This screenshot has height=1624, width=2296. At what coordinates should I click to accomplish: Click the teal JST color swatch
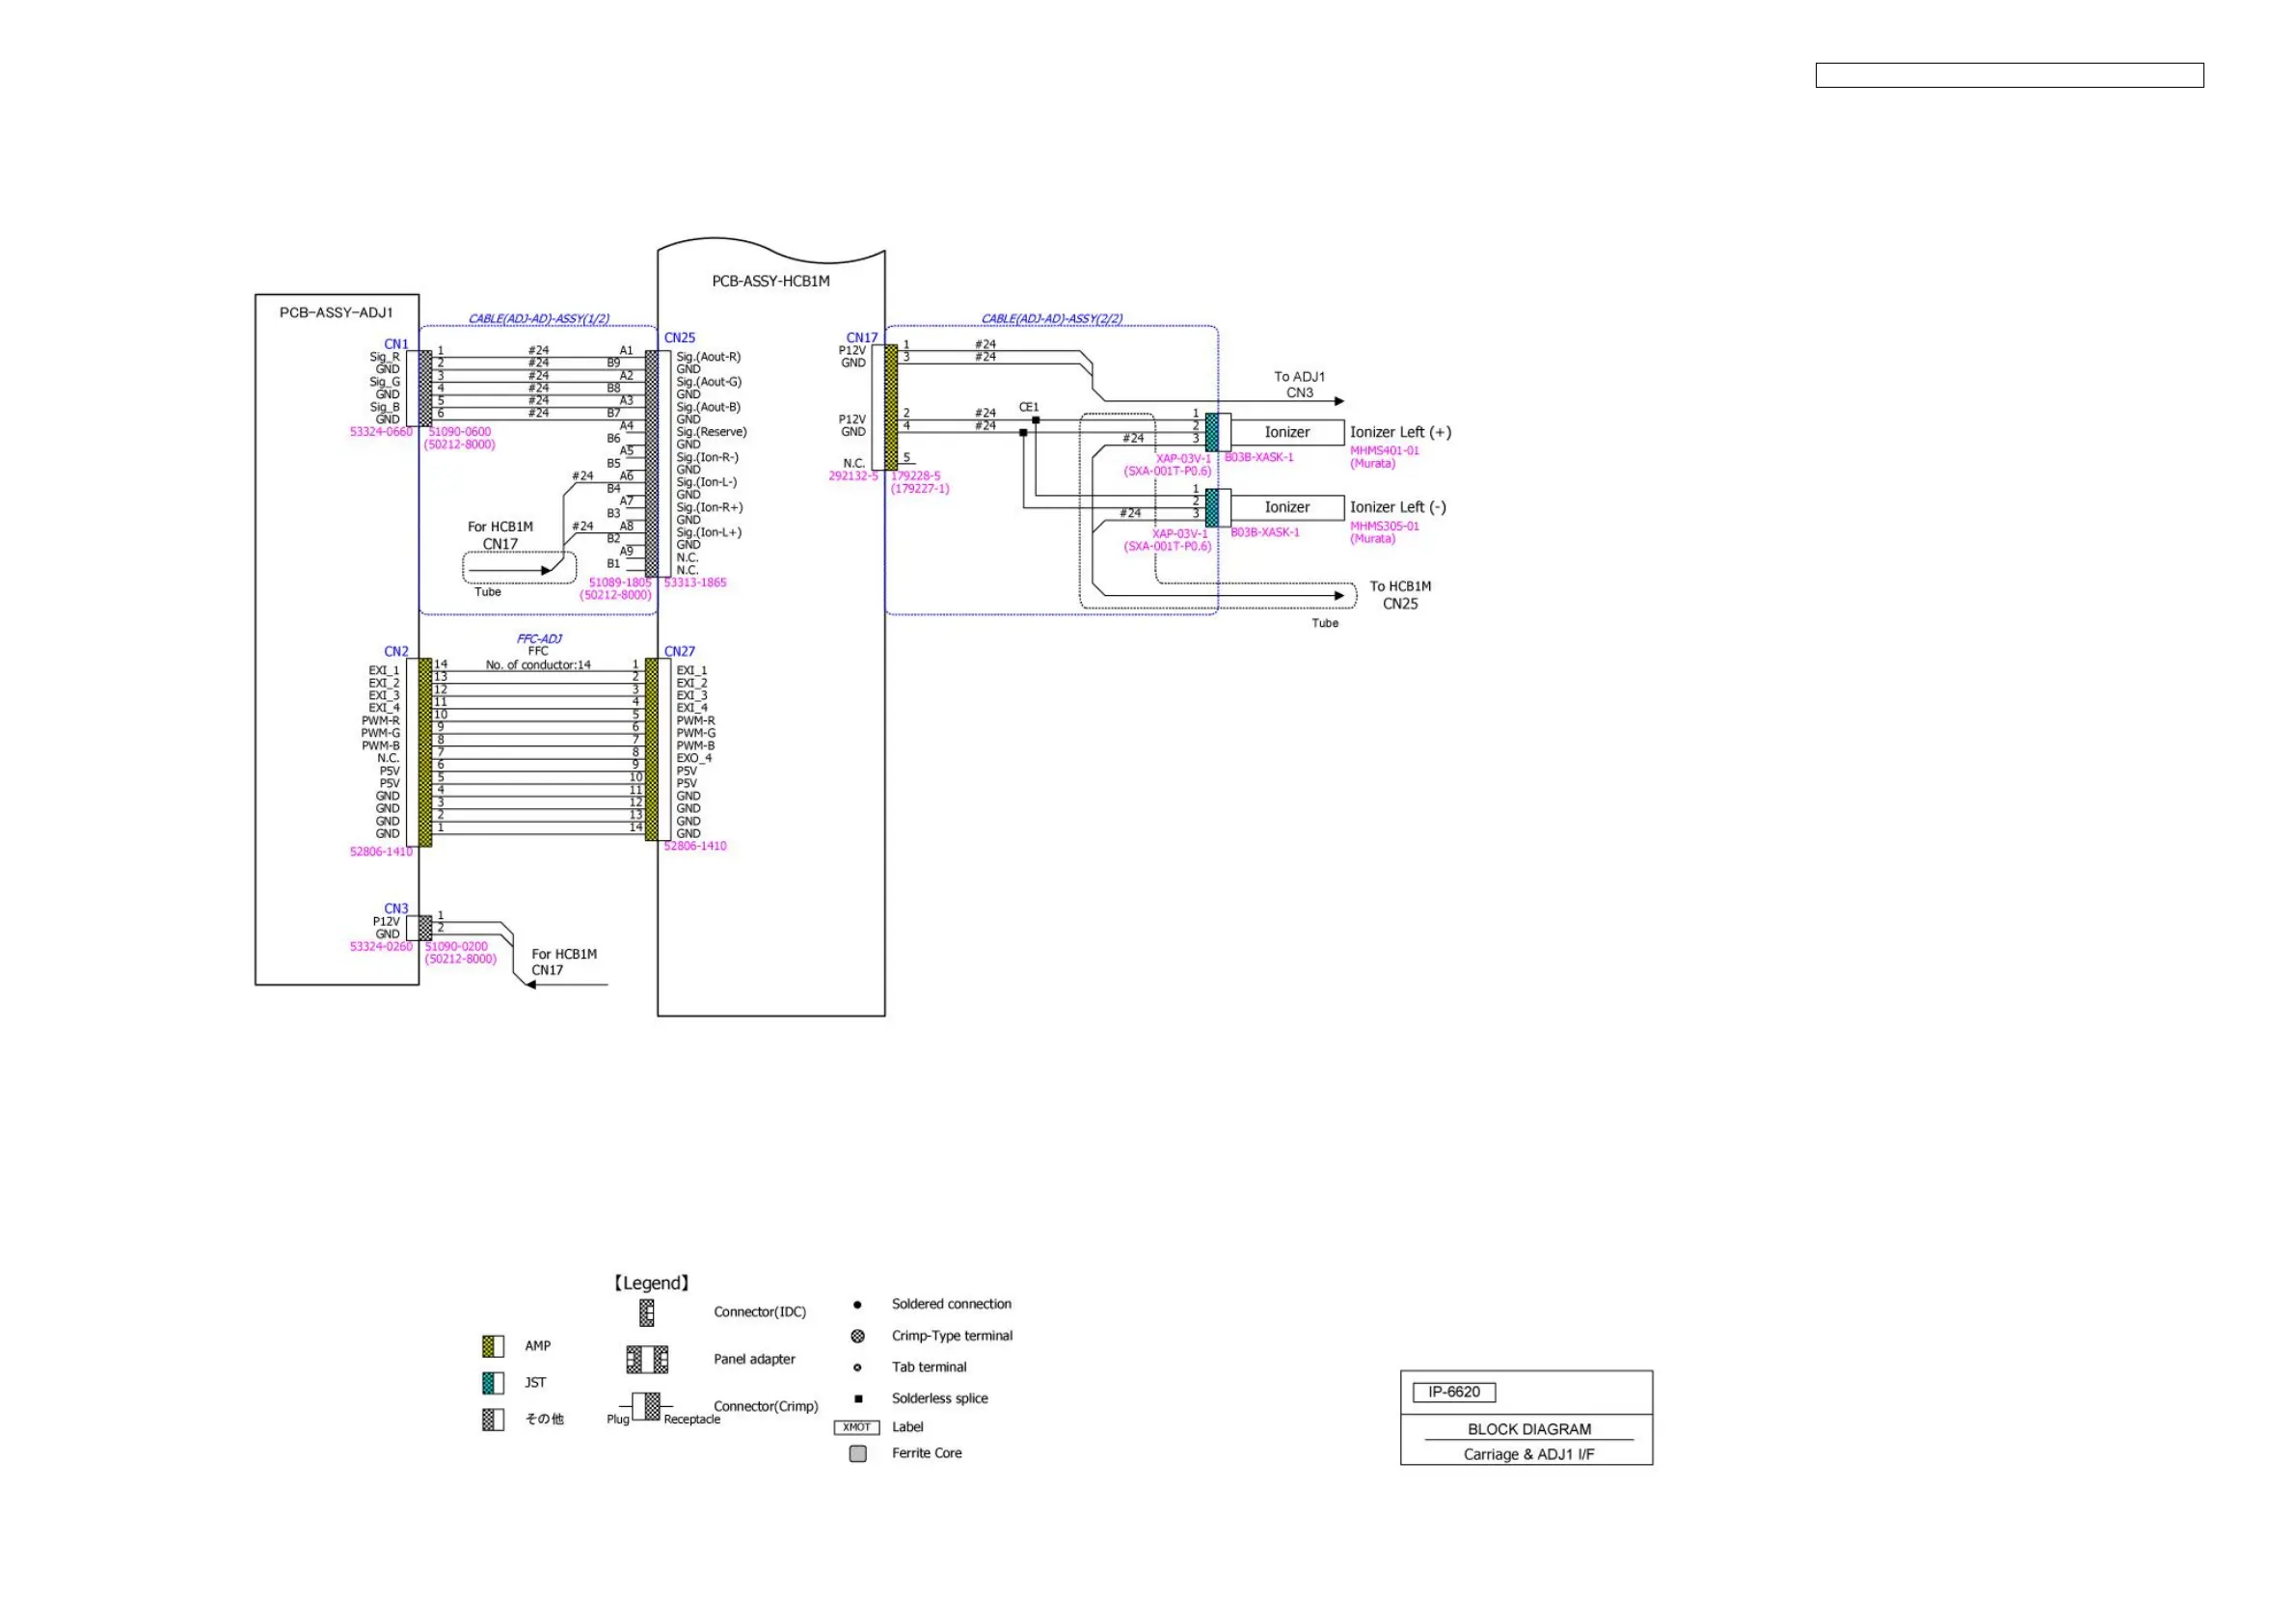[x=492, y=1382]
